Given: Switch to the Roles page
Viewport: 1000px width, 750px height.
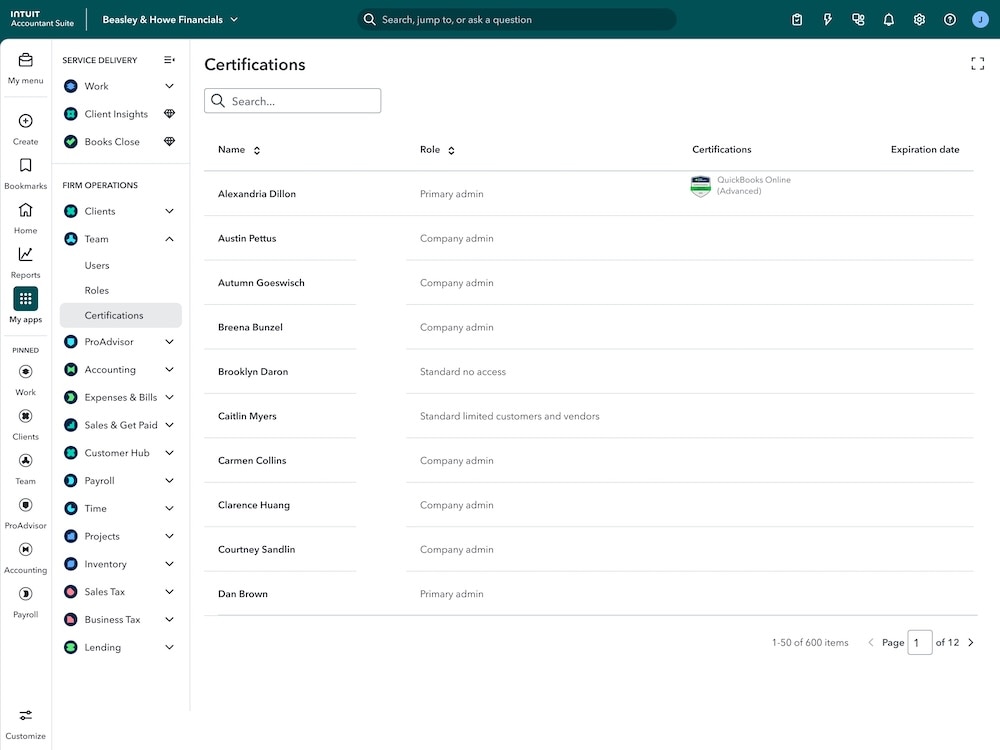Looking at the screenshot, I should (x=96, y=290).
